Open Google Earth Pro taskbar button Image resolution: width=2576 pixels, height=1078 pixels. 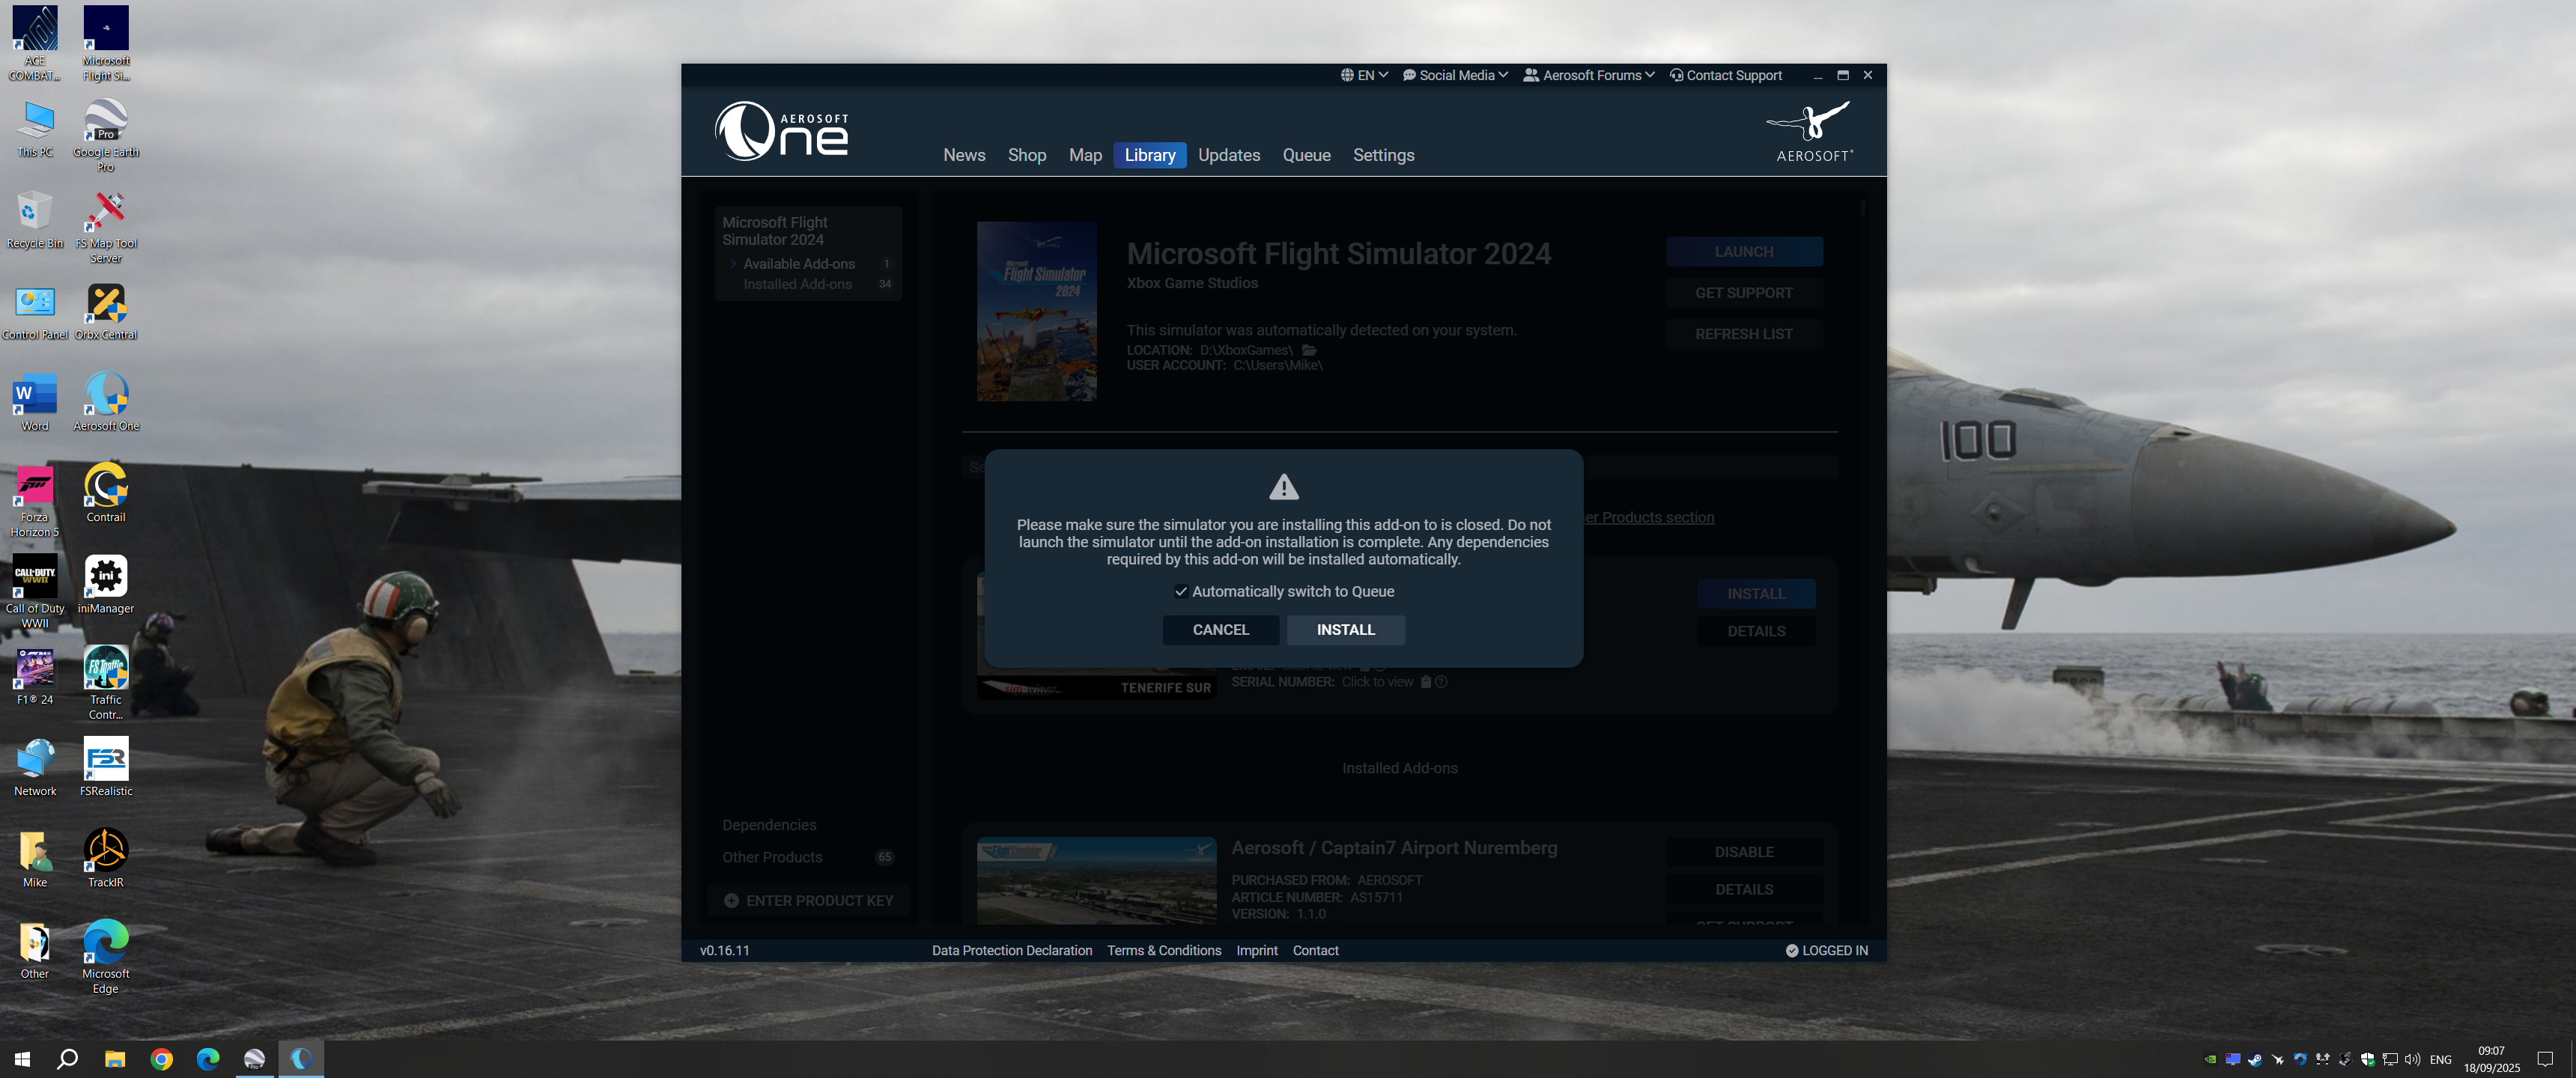pyautogui.click(x=254, y=1059)
